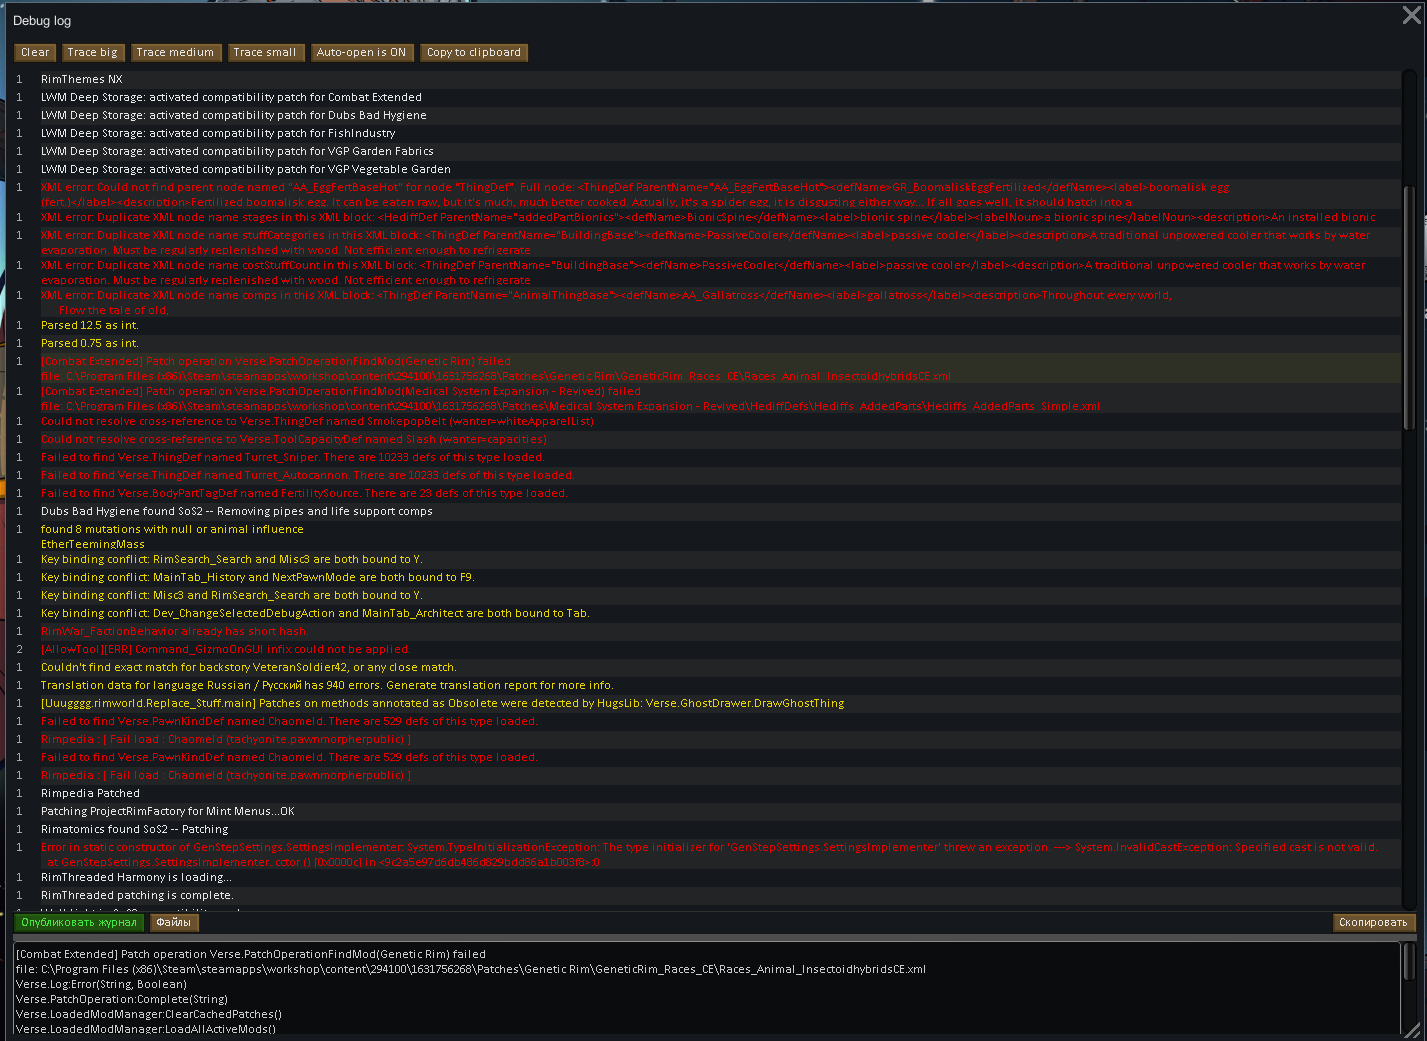Toggle the Auto-open is ON setting

pos(361,53)
